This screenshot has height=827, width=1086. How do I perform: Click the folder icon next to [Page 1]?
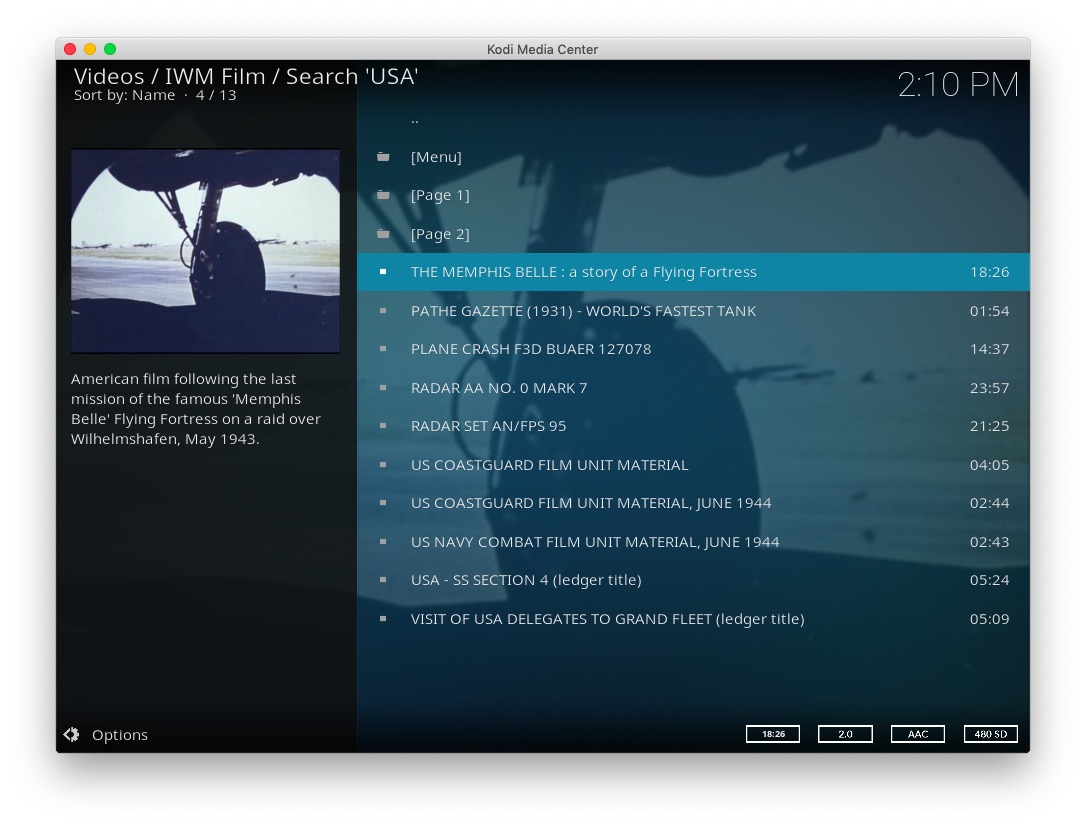pos(383,195)
